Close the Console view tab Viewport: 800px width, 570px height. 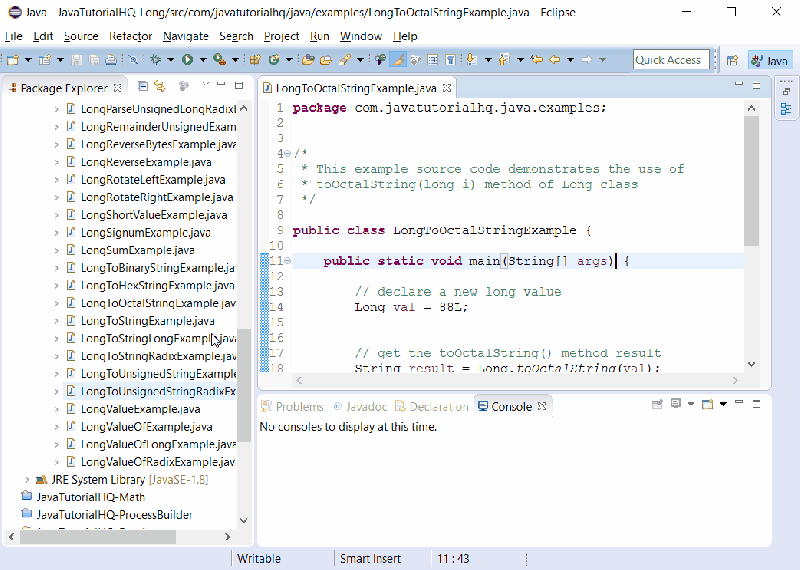coord(542,406)
